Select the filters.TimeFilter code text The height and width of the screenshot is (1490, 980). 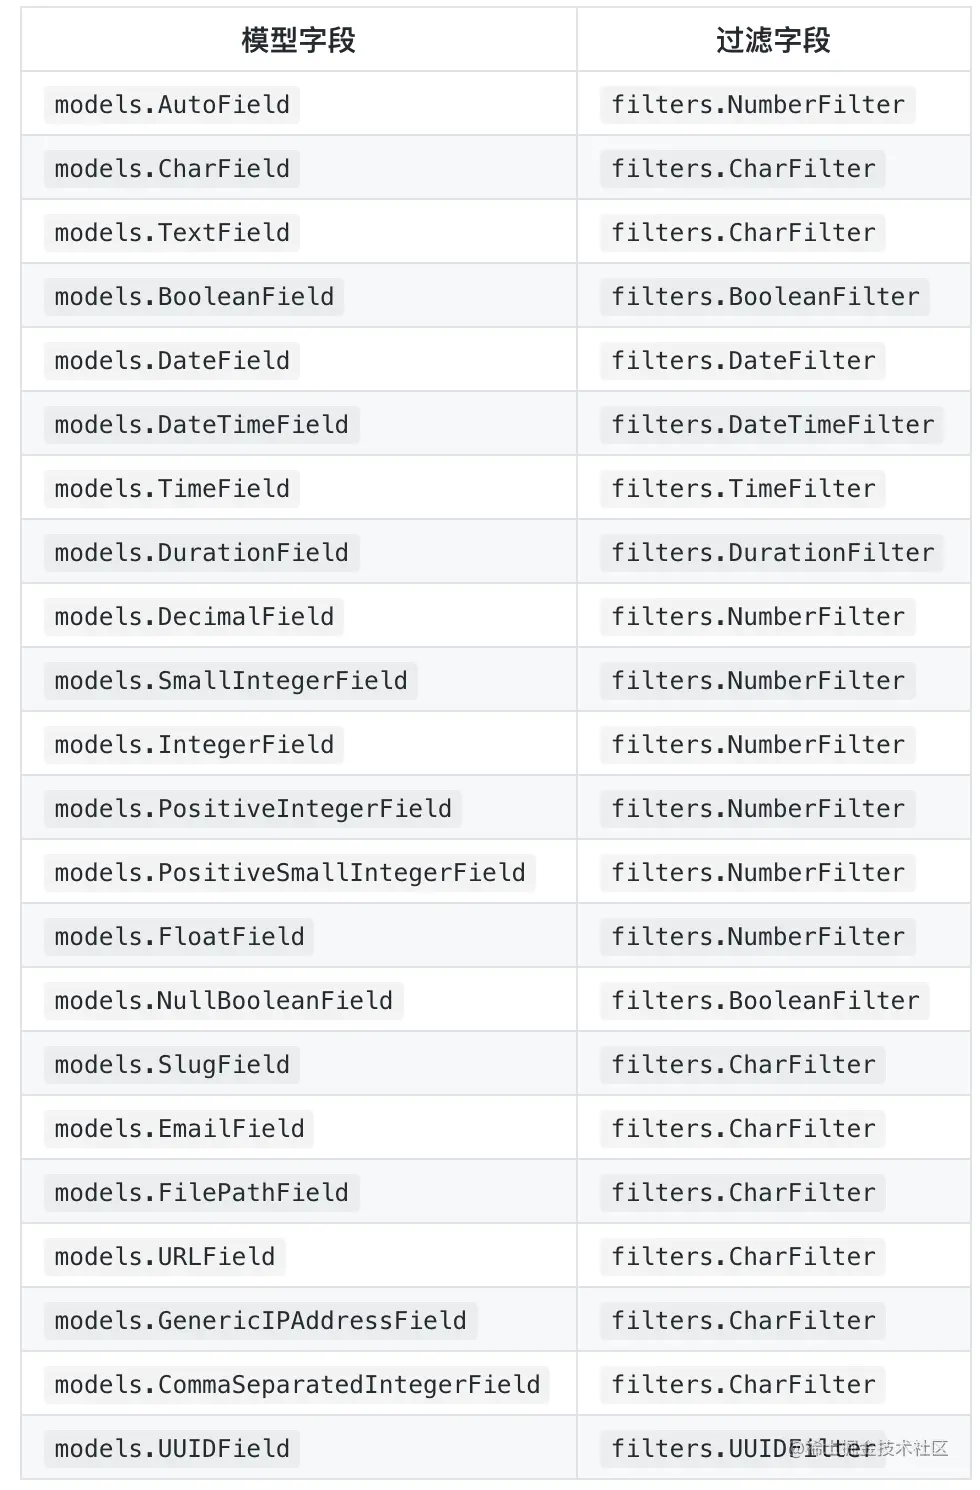pos(743,488)
